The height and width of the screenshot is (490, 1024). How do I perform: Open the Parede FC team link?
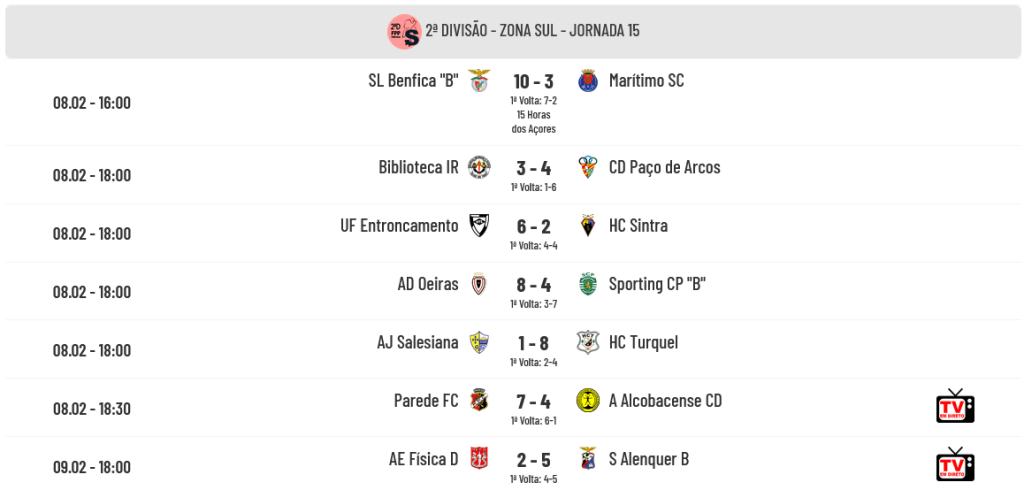tap(426, 400)
